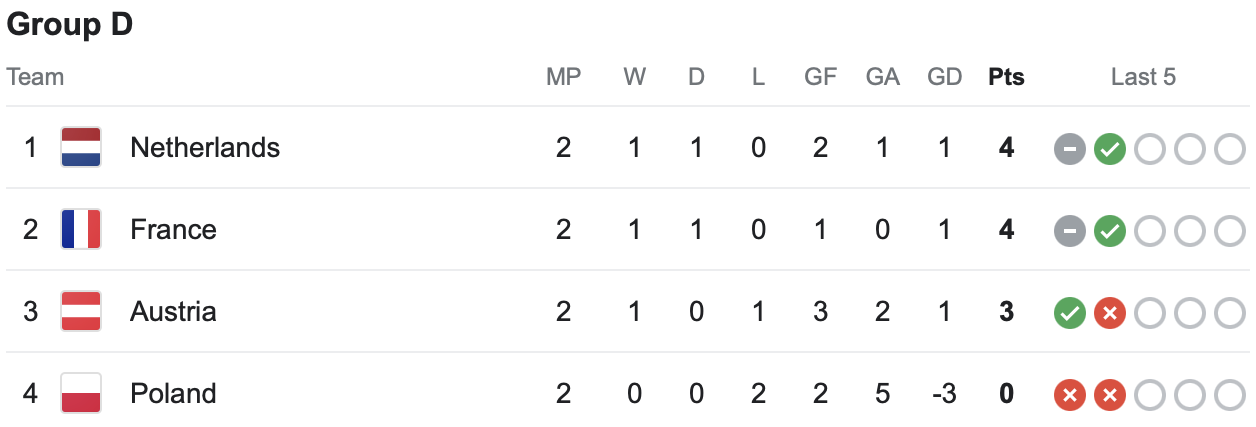Image resolution: width=1256 pixels, height=427 pixels.
Task: Click Netherlands' green win checkmark icon
Action: [1109, 149]
